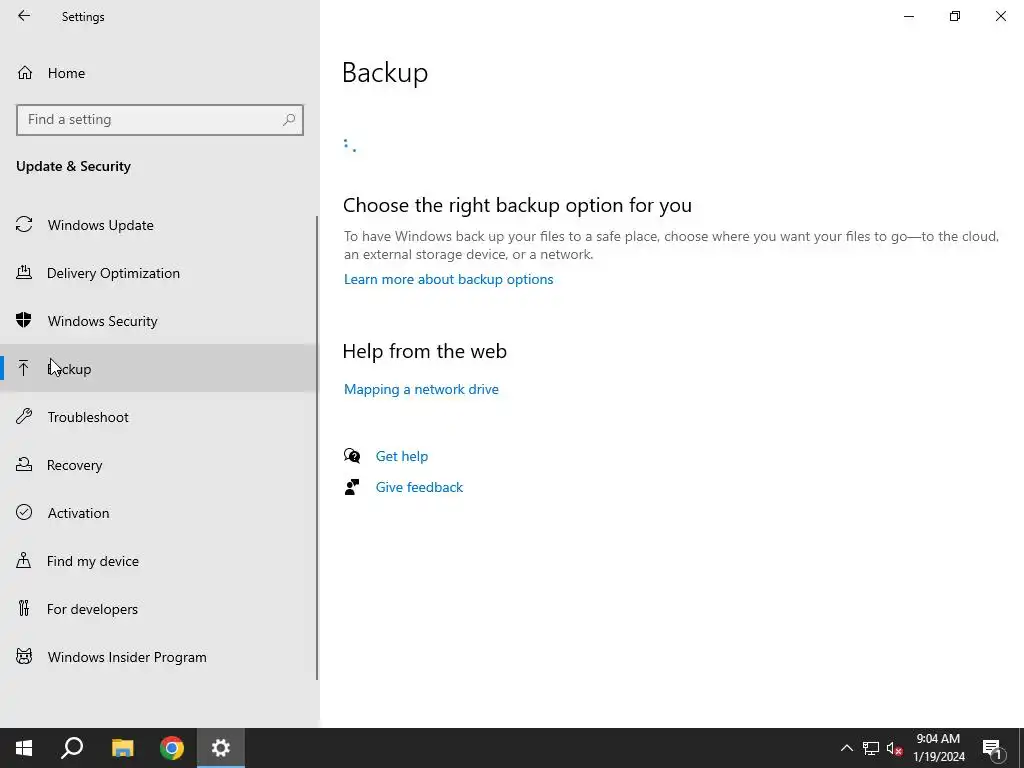Click the muted volume tray icon
Screen dimensions: 1024x768
[894, 748]
